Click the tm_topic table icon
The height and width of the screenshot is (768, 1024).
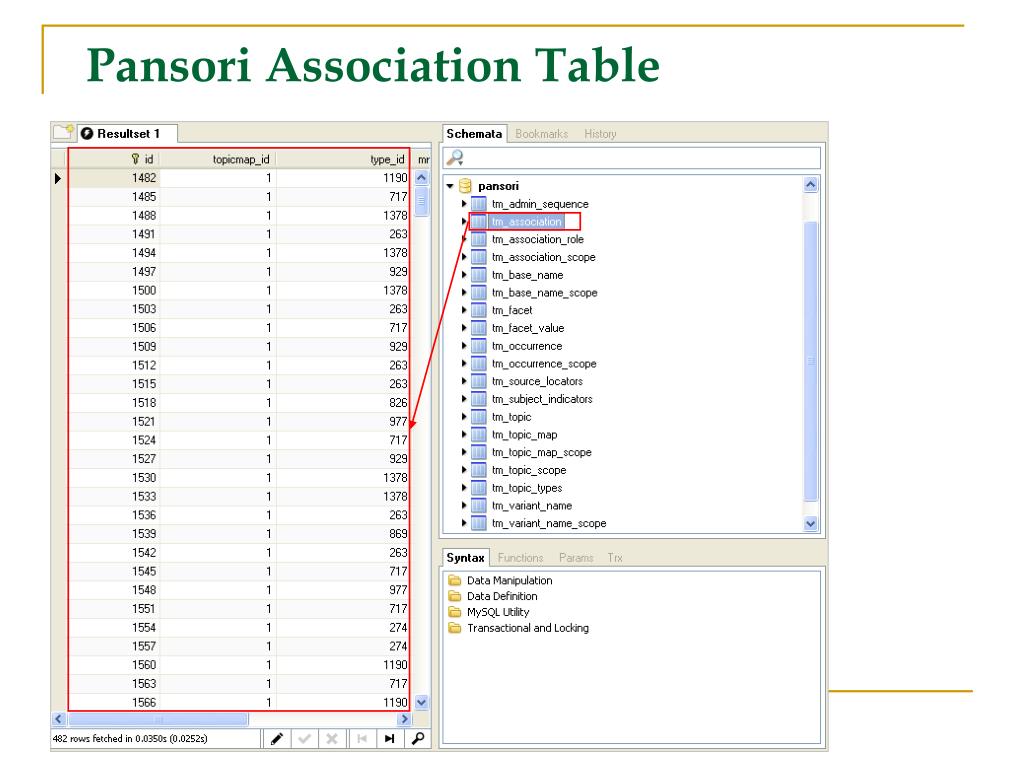(479, 417)
